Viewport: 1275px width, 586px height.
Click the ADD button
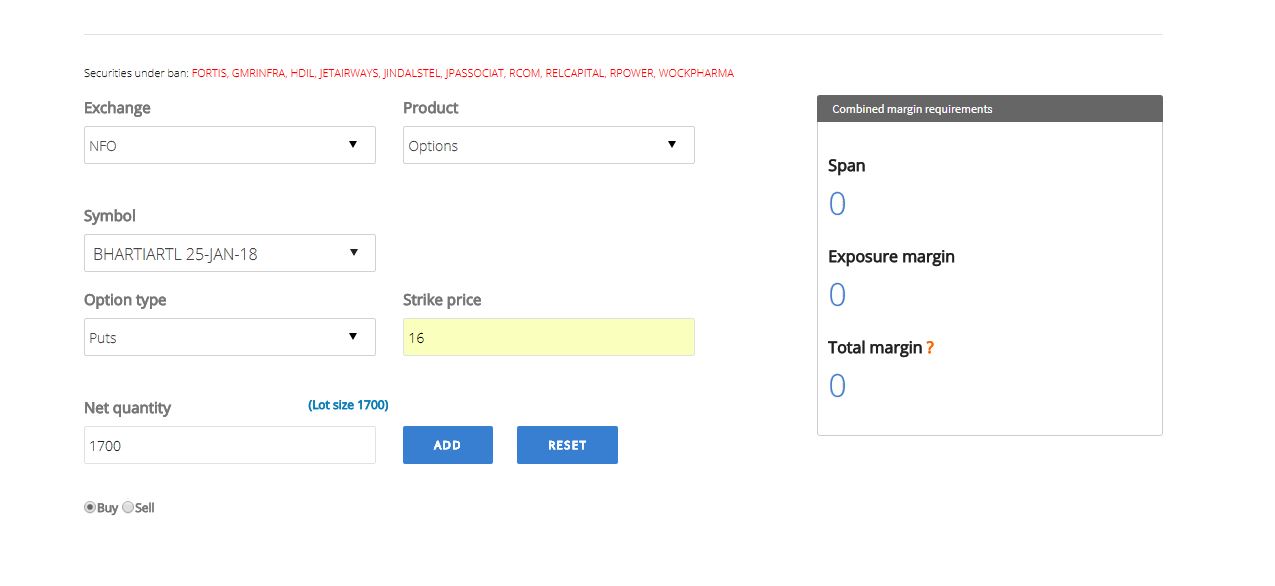pos(448,445)
